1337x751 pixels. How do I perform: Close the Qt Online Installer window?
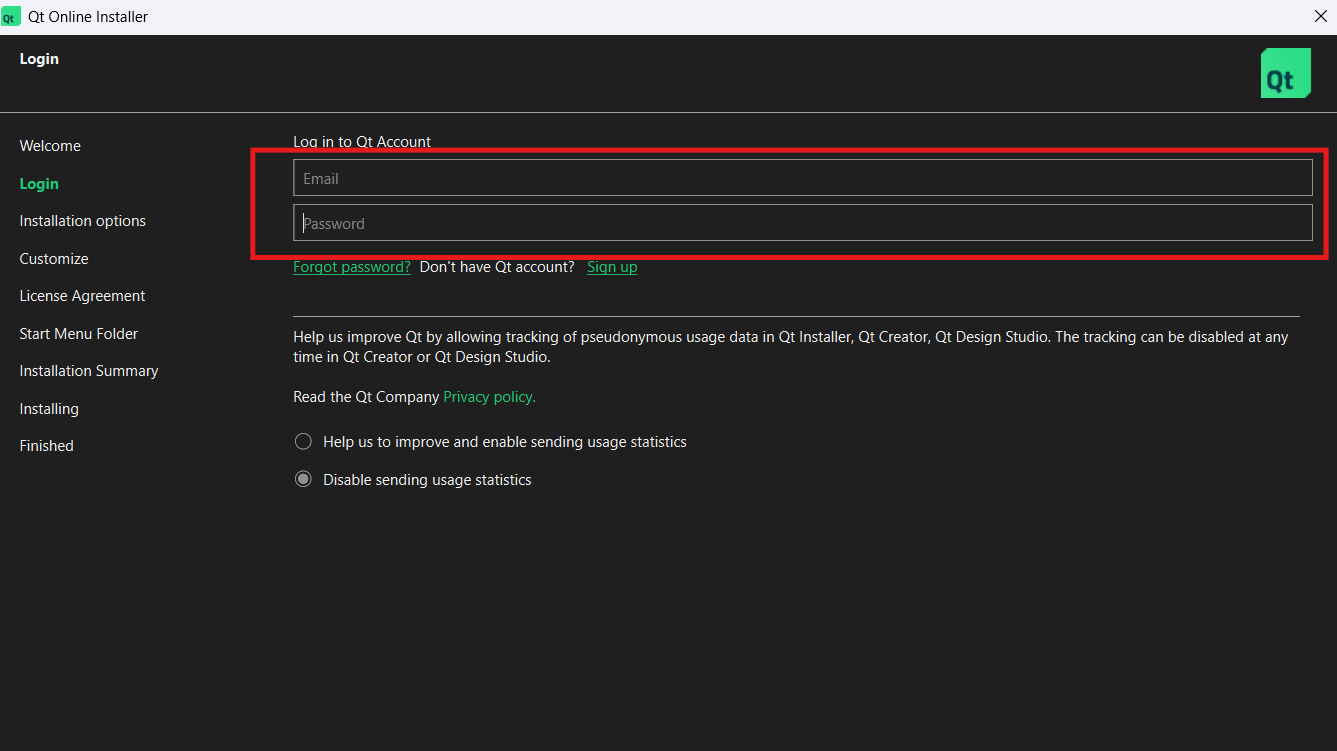[1320, 16]
